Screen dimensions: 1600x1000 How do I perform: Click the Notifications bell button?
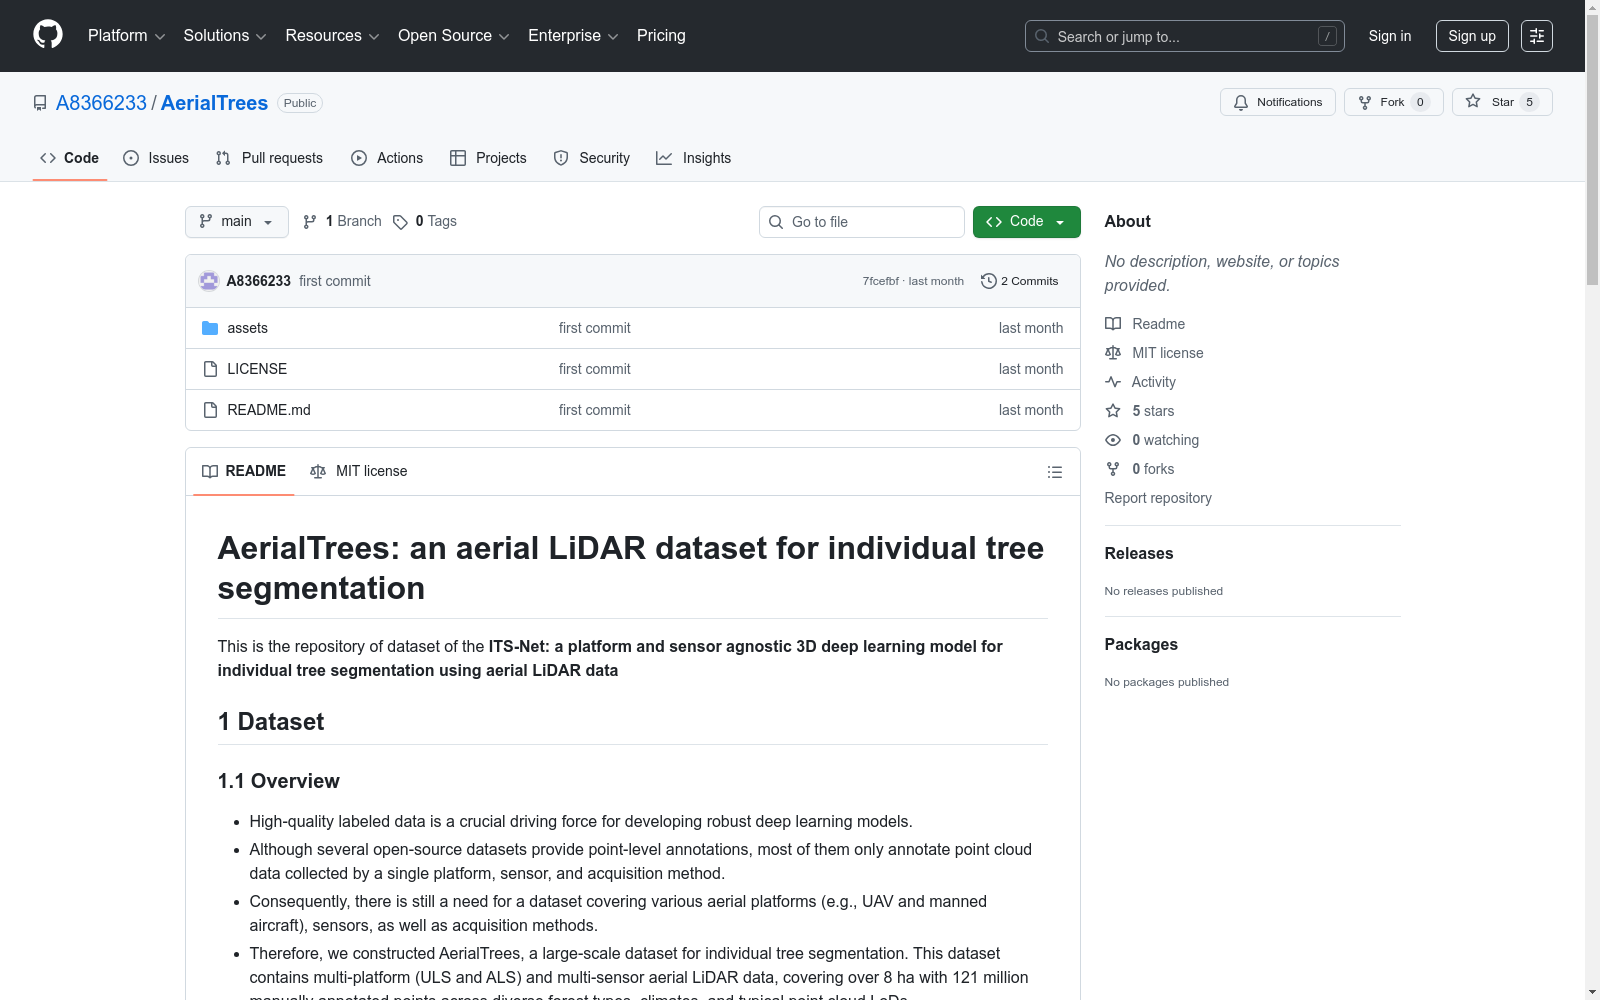click(x=1277, y=102)
